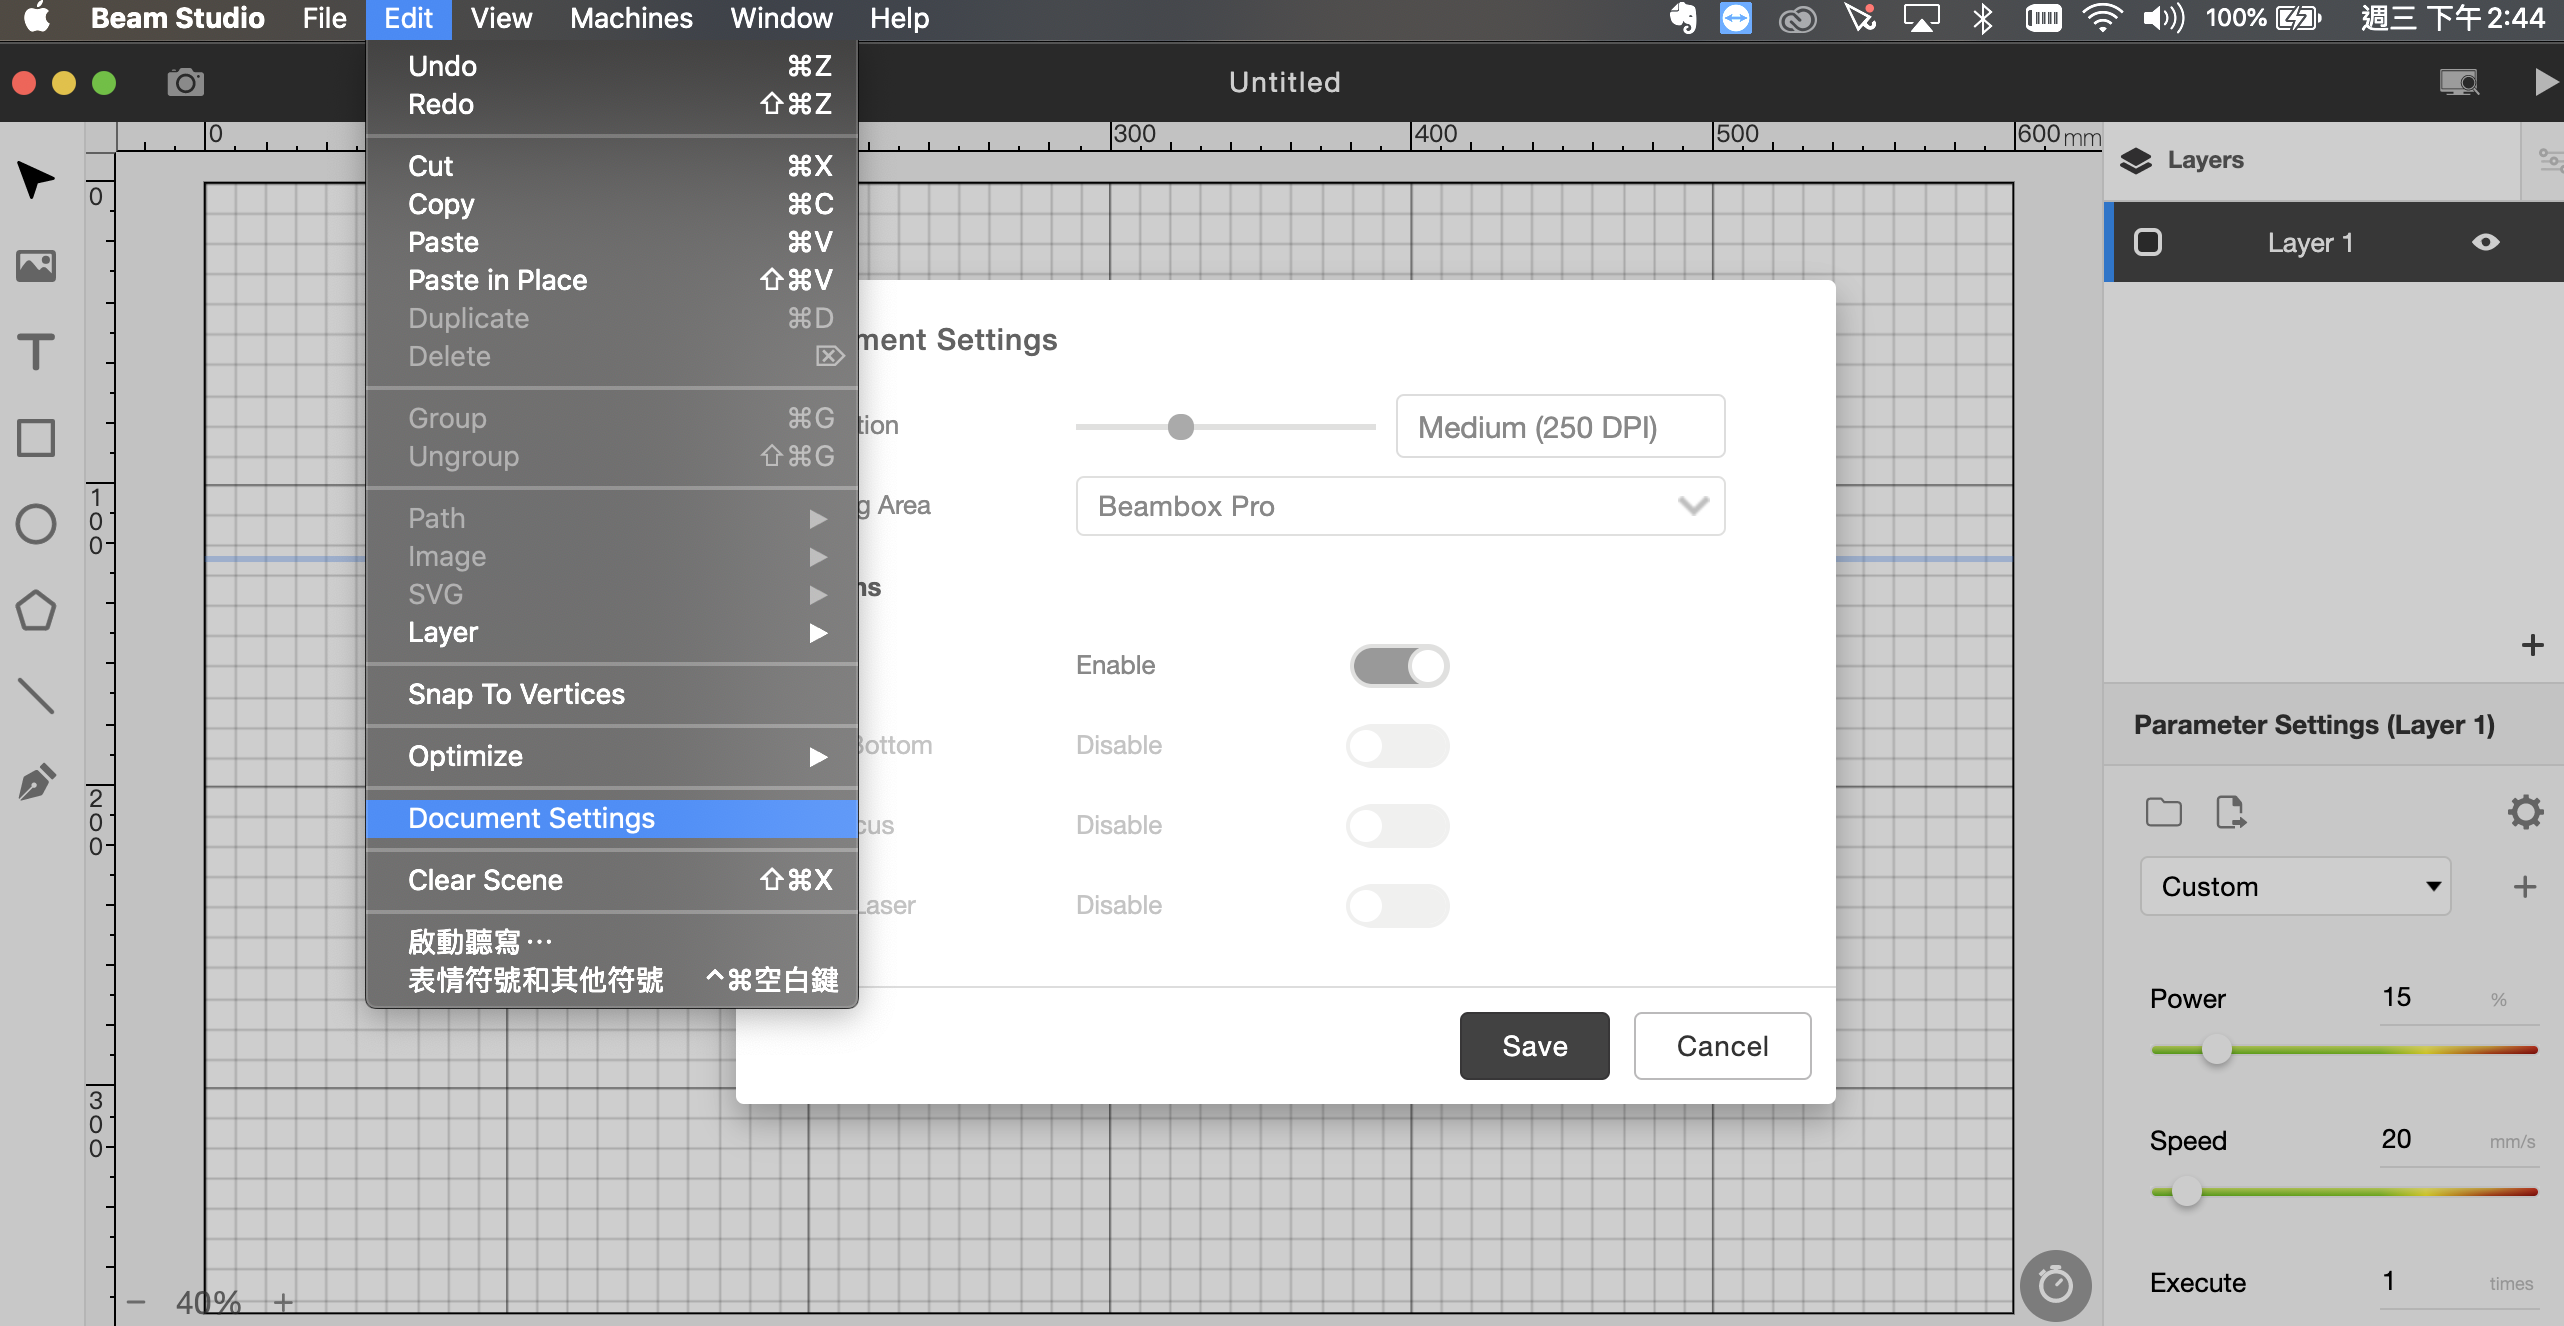Zoom in with the plus icon
2564x1326 pixels.
(283, 1302)
